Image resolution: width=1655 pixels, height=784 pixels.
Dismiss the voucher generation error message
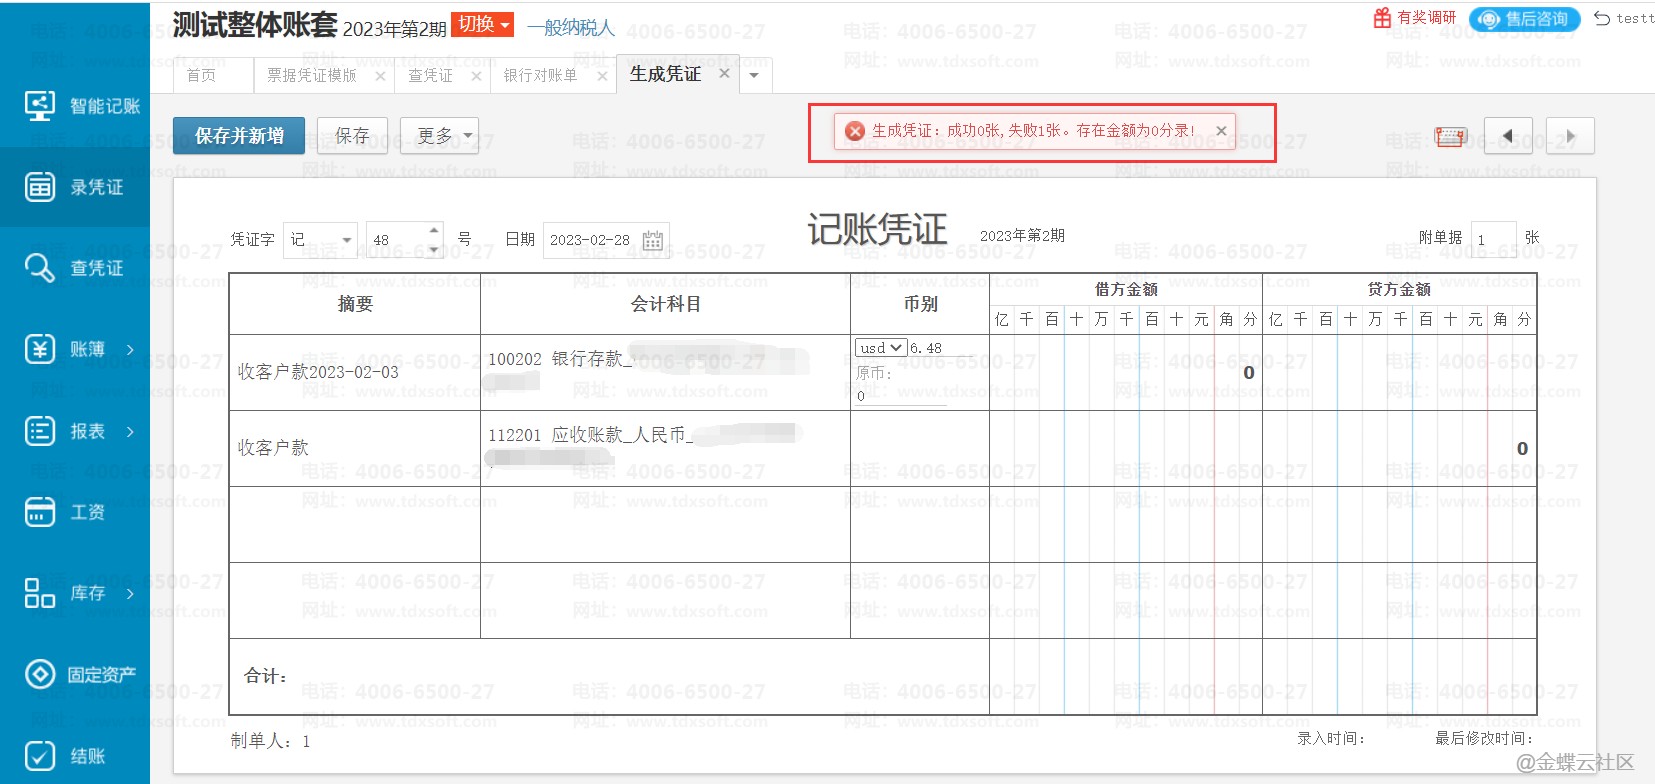coord(1221,131)
